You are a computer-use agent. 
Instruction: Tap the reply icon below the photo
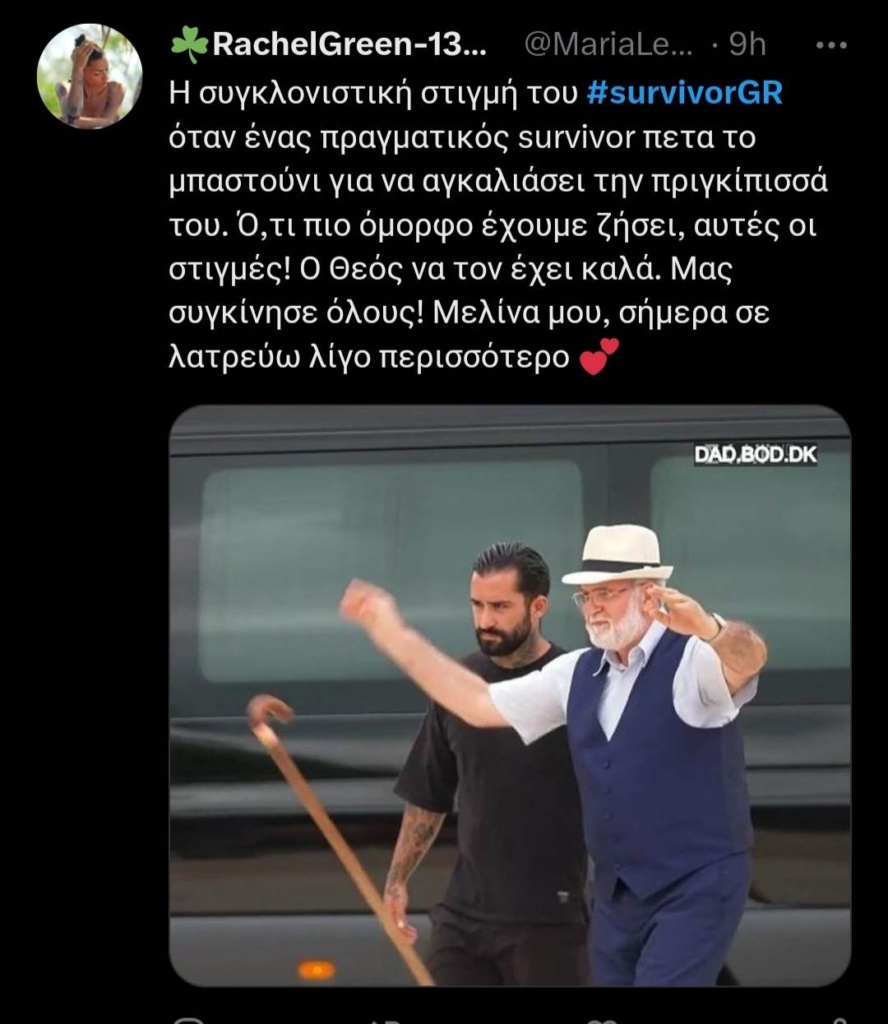coord(189,1020)
